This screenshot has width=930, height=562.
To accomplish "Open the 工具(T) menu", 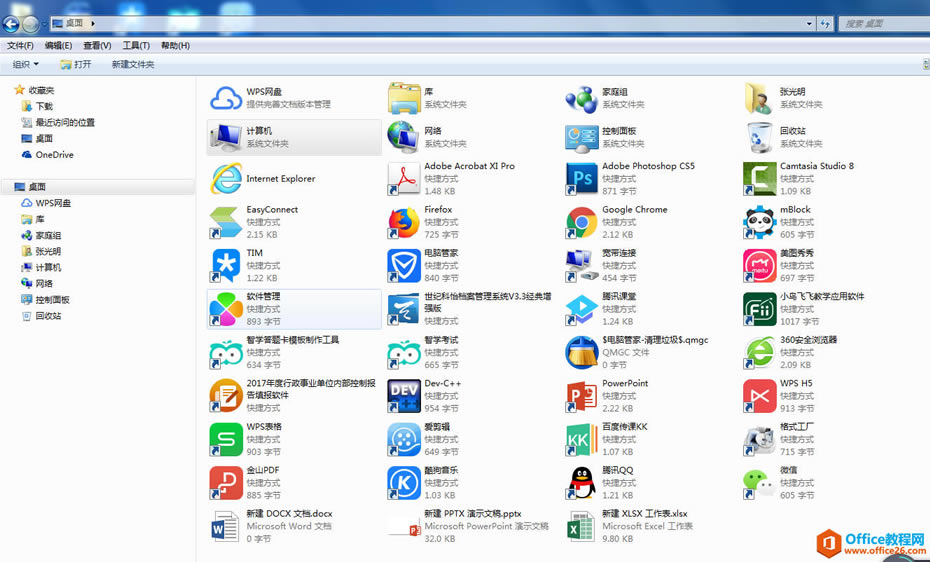I will click(136, 46).
